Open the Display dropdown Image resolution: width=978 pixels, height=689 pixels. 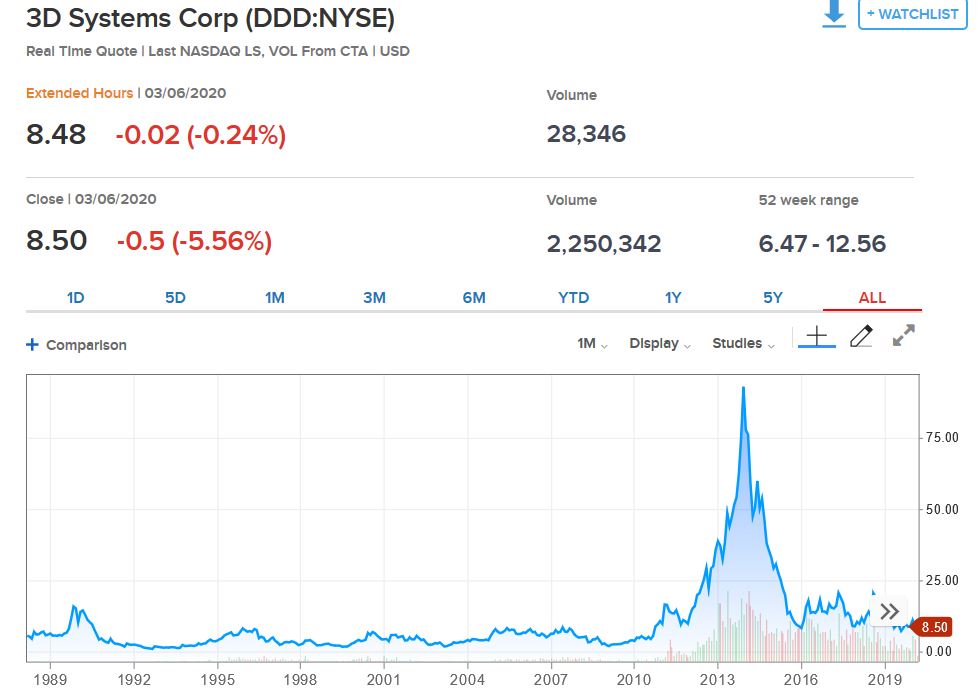pyautogui.click(x=660, y=343)
